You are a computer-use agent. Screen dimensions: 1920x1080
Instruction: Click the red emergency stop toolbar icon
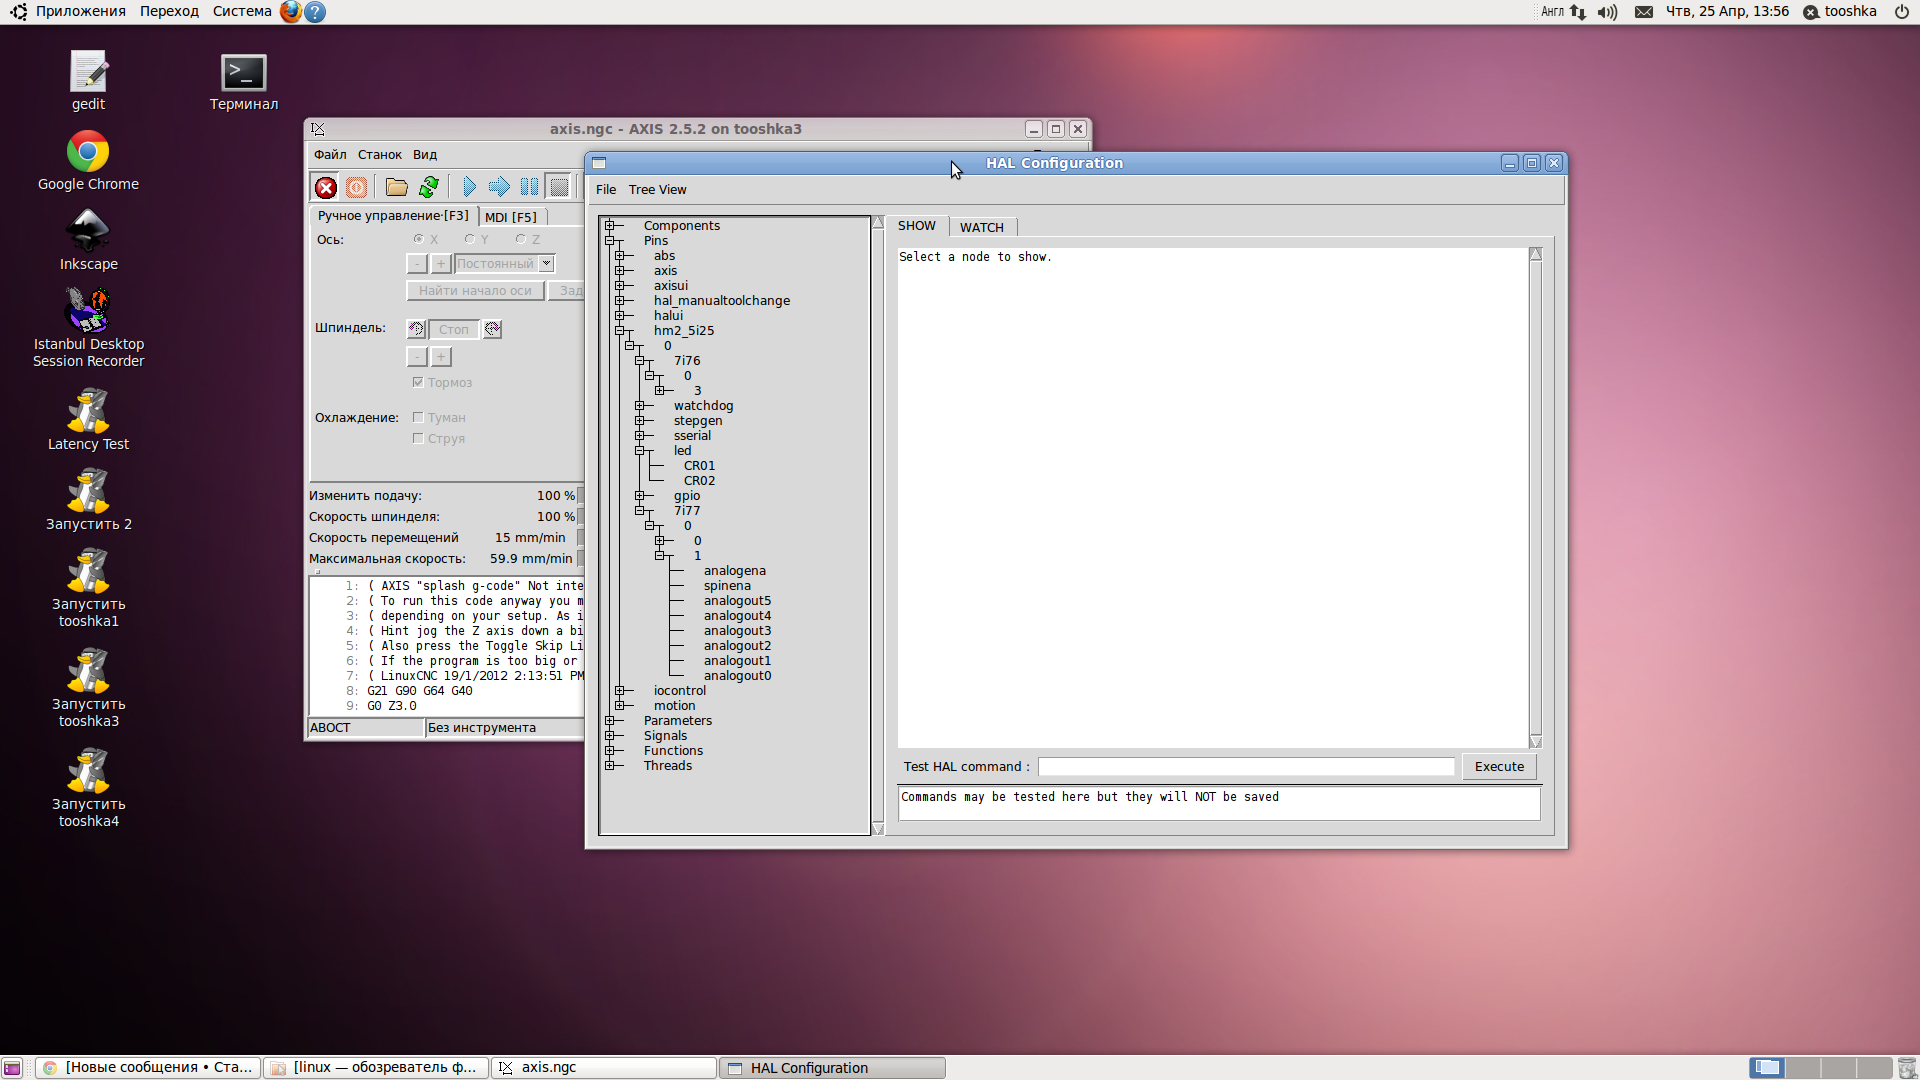click(x=326, y=187)
